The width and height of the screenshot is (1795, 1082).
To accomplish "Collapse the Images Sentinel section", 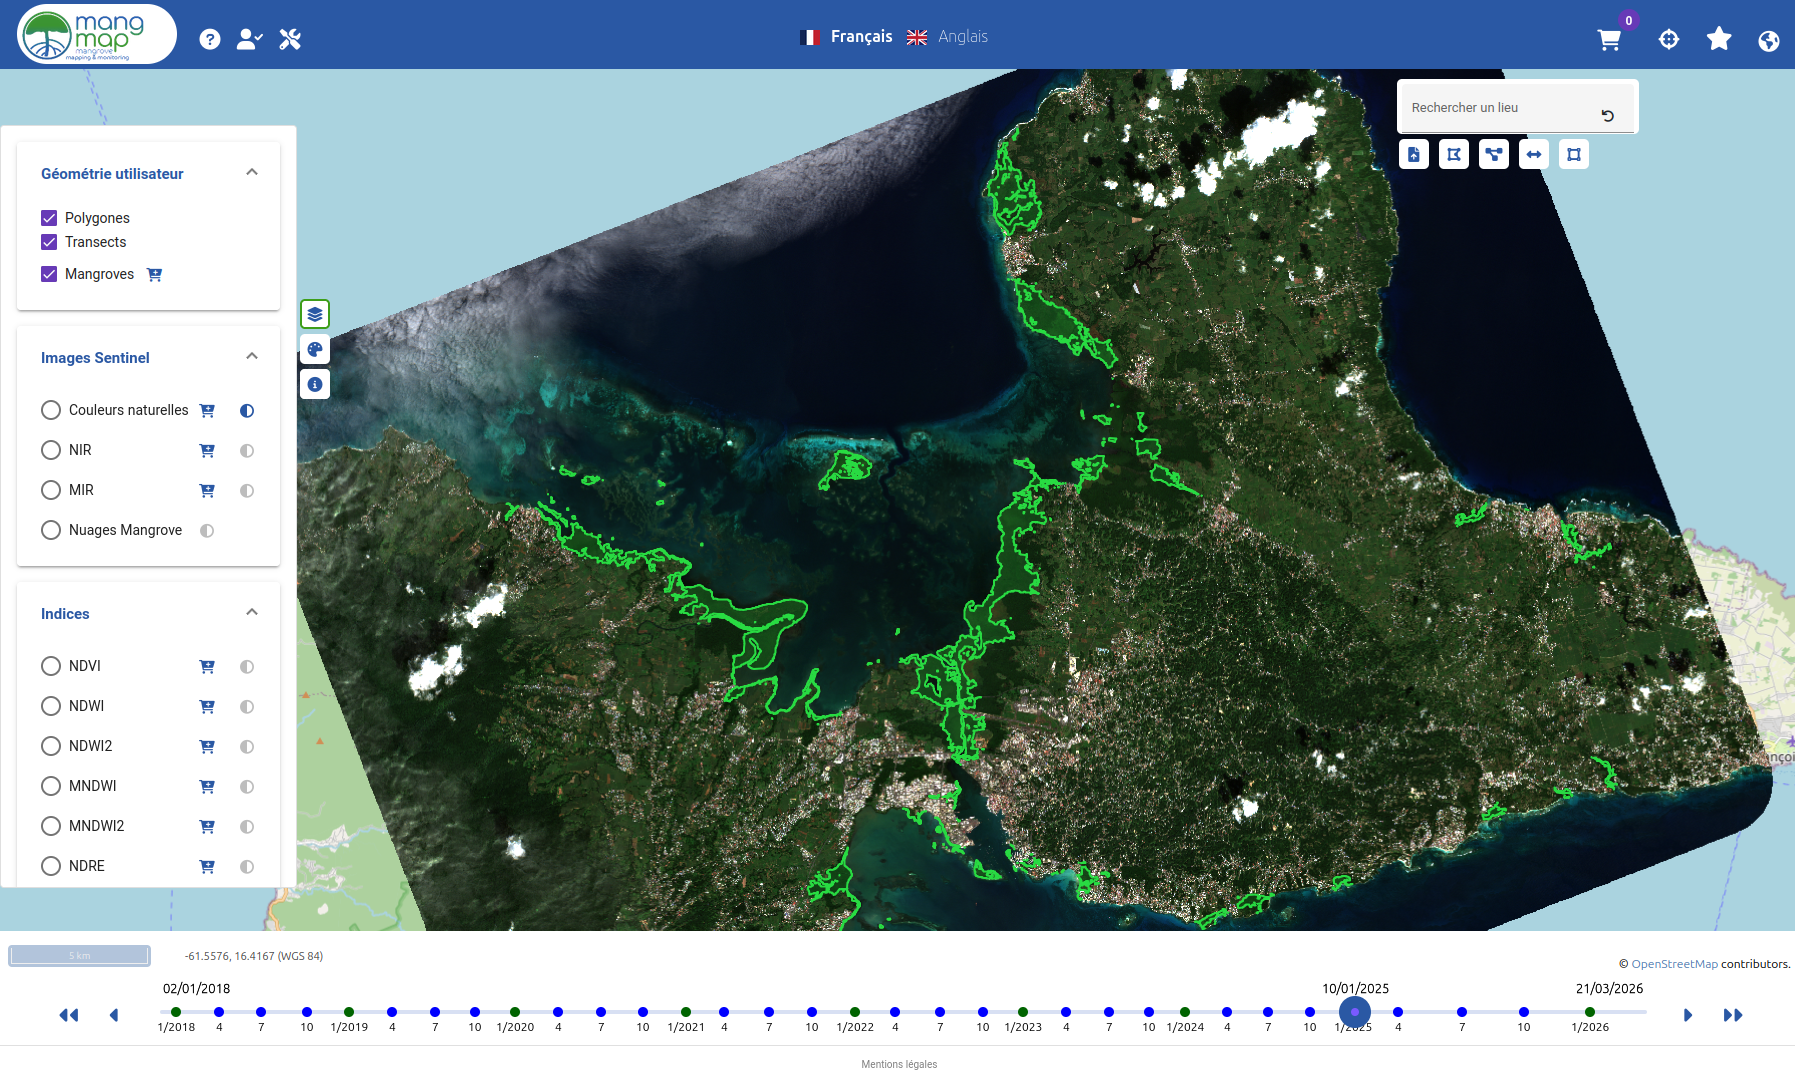I will [252, 356].
